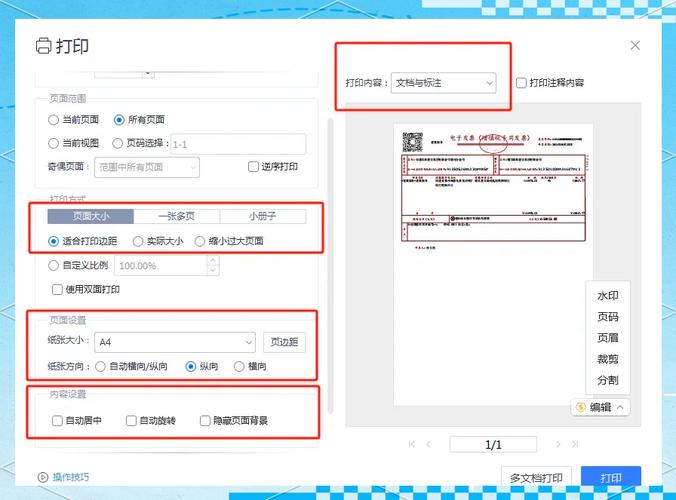Select 当前页面 radio button
676x500 pixels.
[x=53, y=119]
